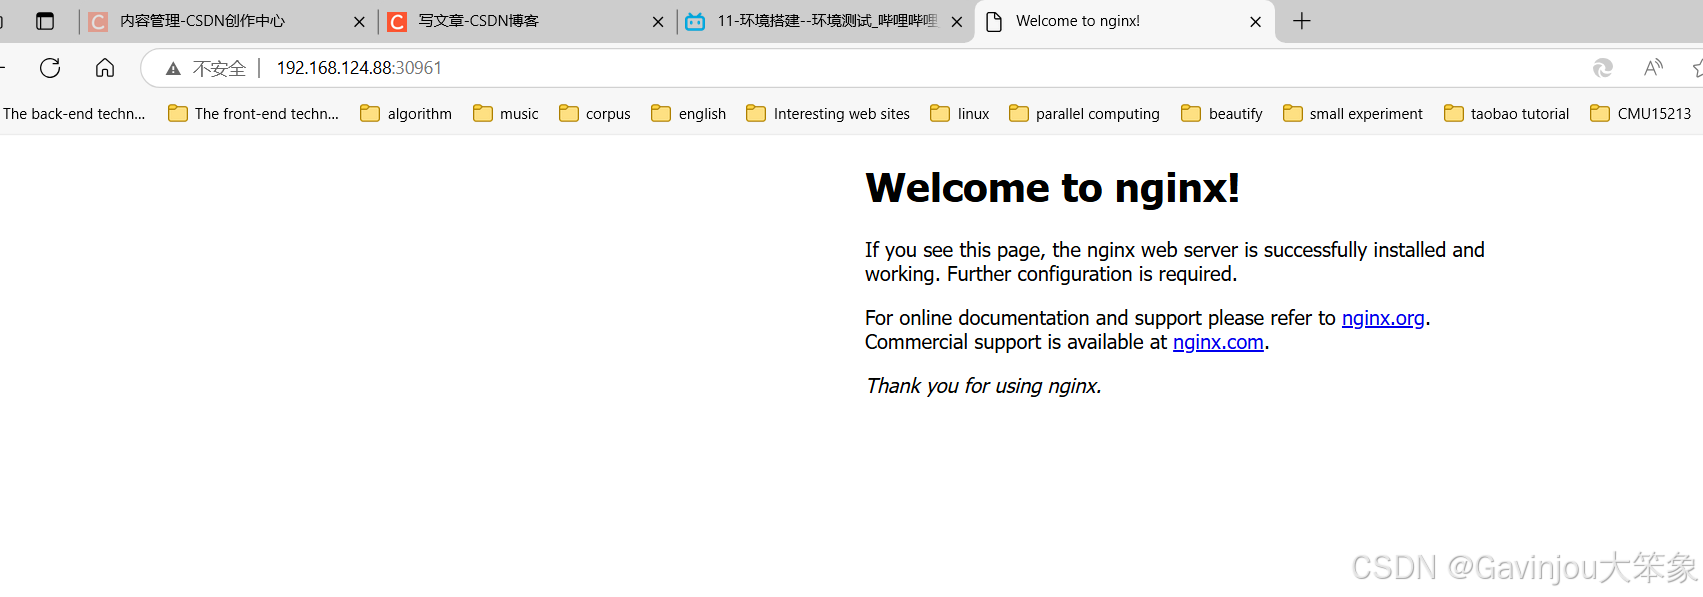Click the bilibili favicon on 11-环境搭建 tab
1703x597 pixels.
point(695,21)
